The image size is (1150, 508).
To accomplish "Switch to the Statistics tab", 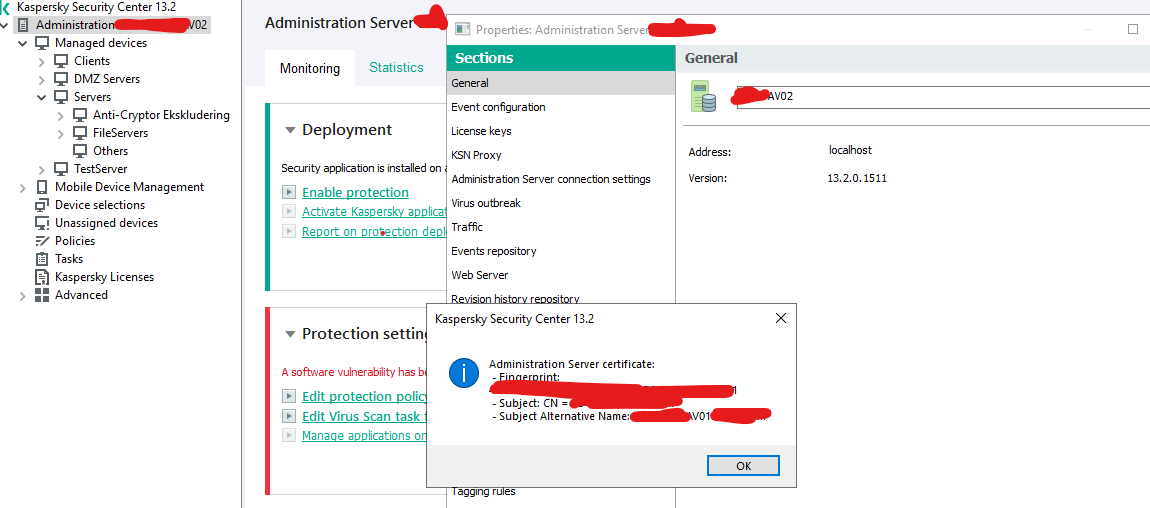I will click(x=396, y=68).
